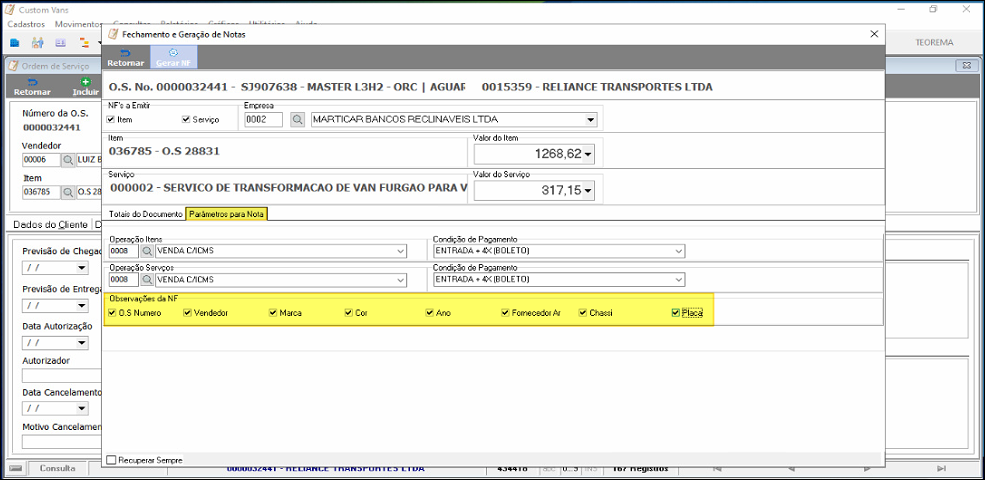Click Gerar NF toolbar button
This screenshot has width=985, height=480.
174,57
